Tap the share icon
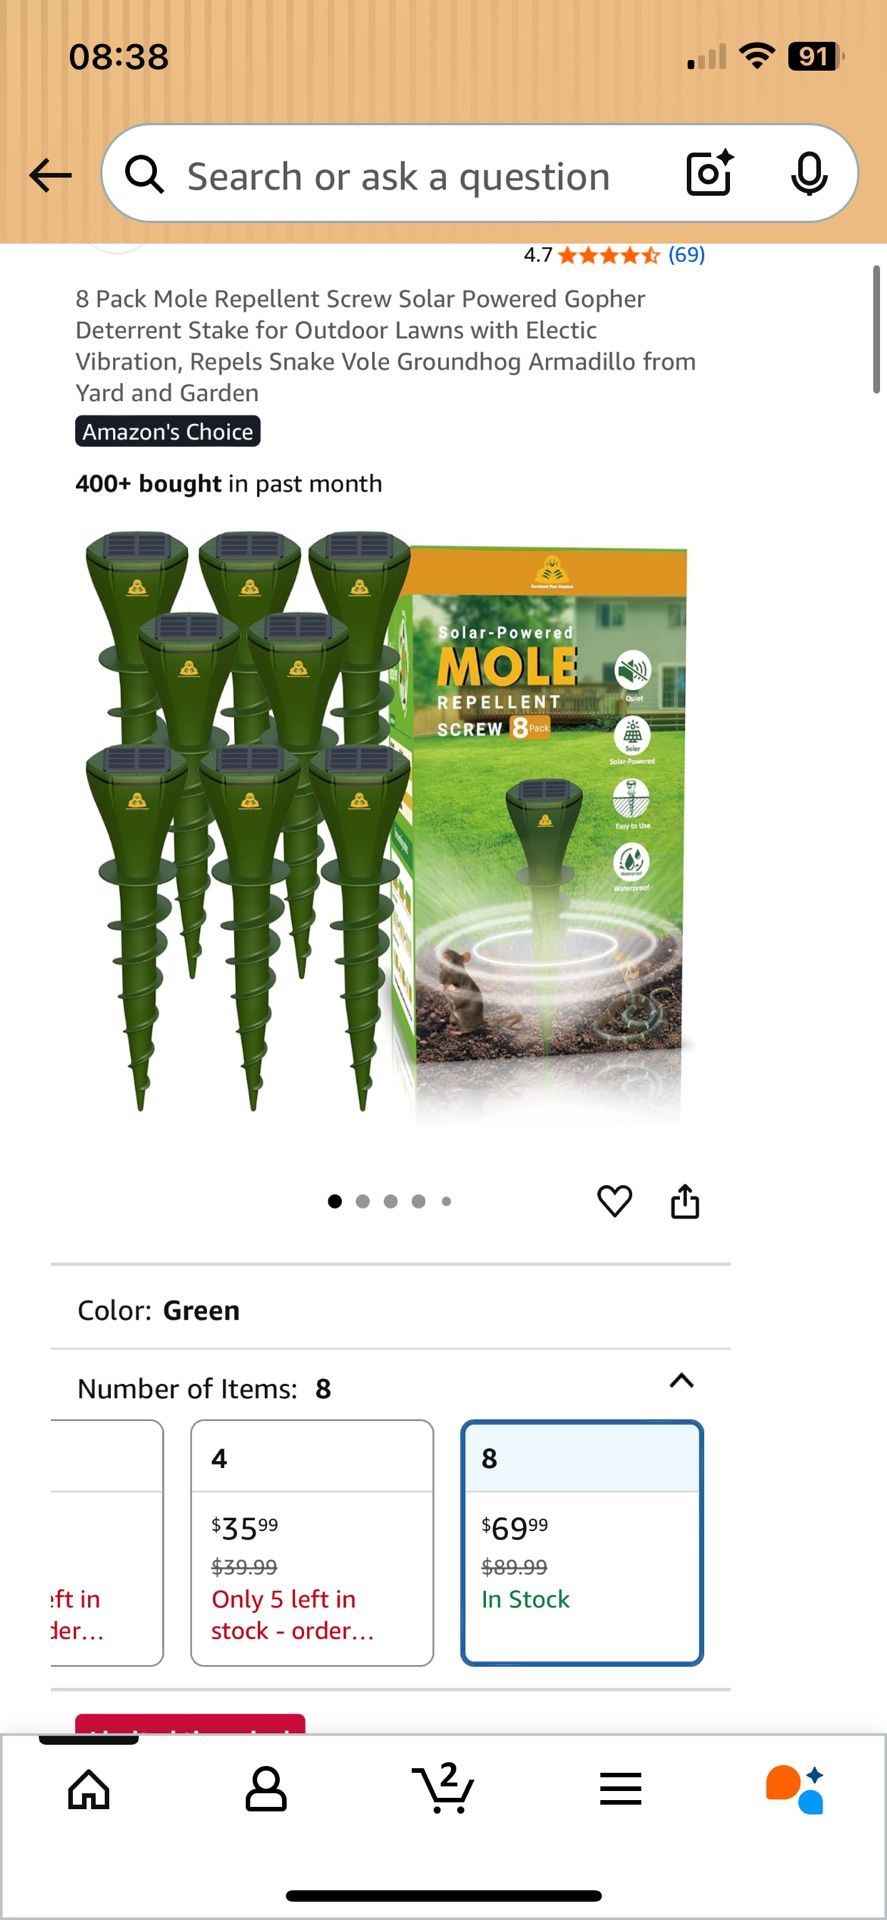This screenshot has width=887, height=1920. pos(685,1200)
